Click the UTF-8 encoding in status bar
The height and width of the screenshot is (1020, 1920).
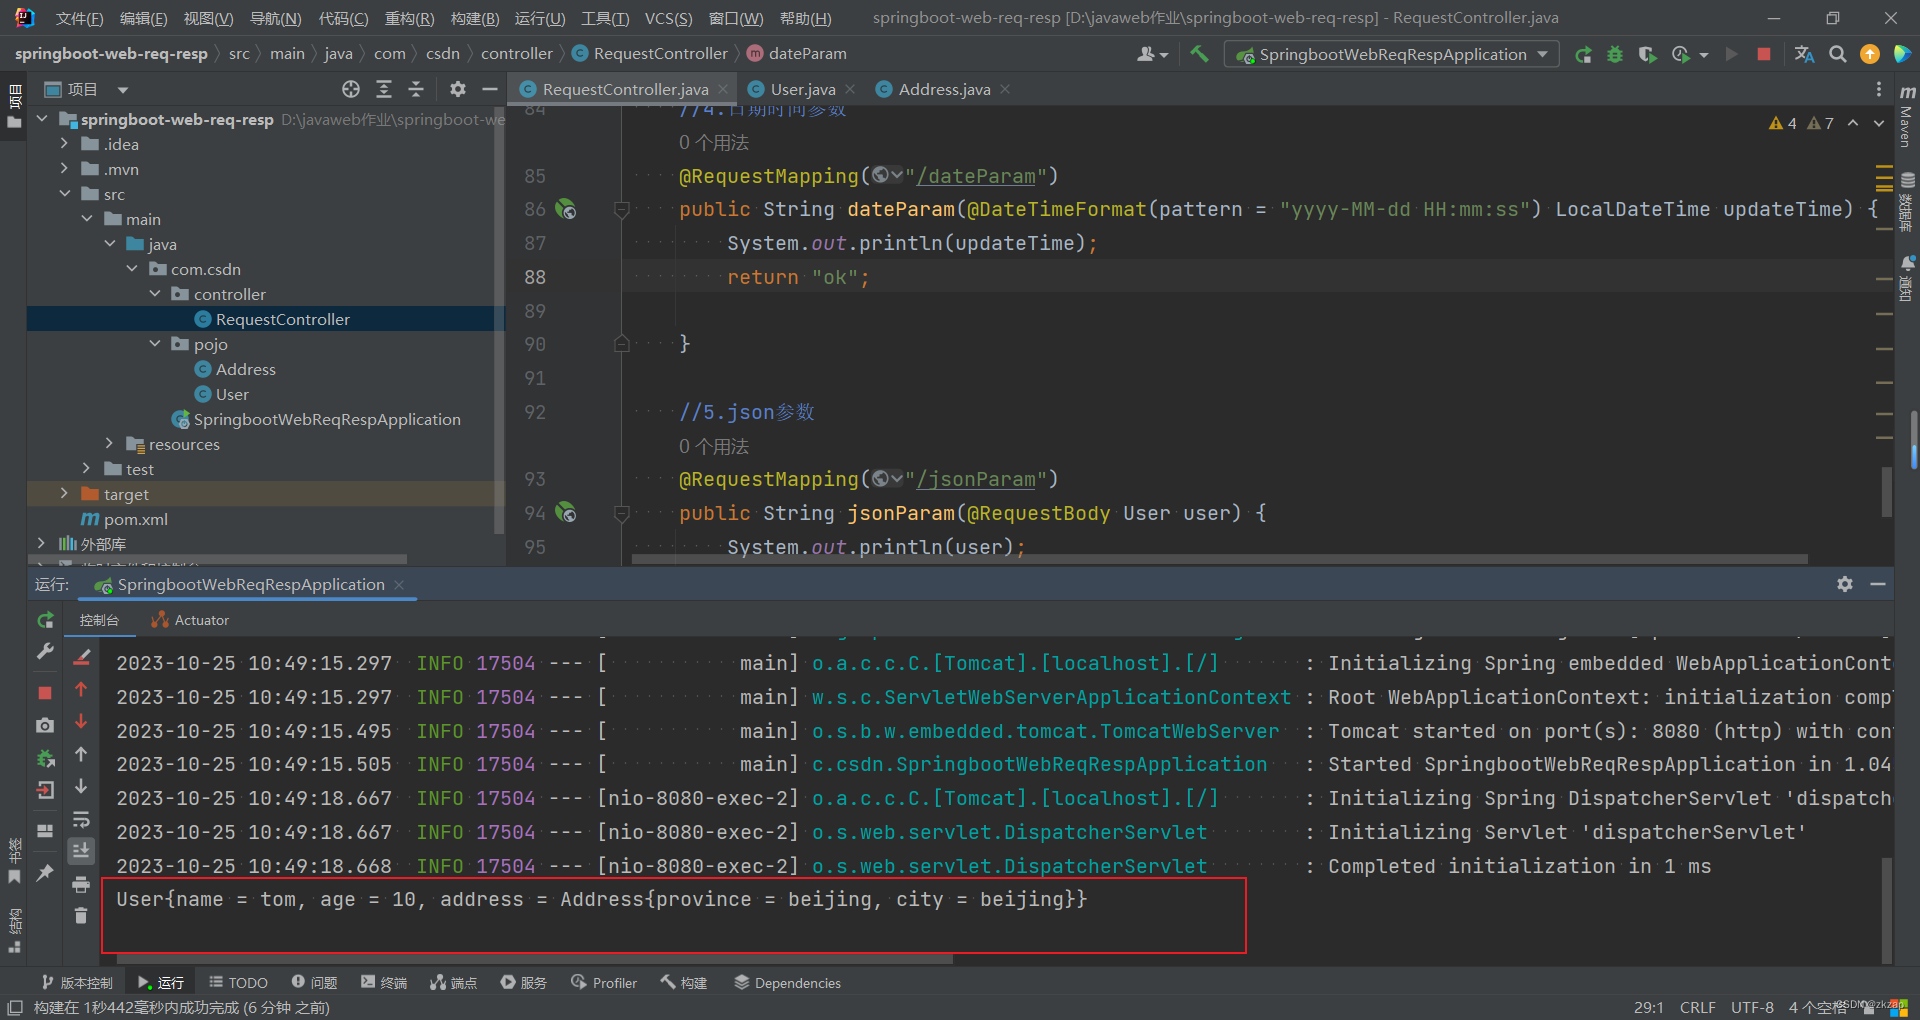pyautogui.click(x=1752, y=1008)
